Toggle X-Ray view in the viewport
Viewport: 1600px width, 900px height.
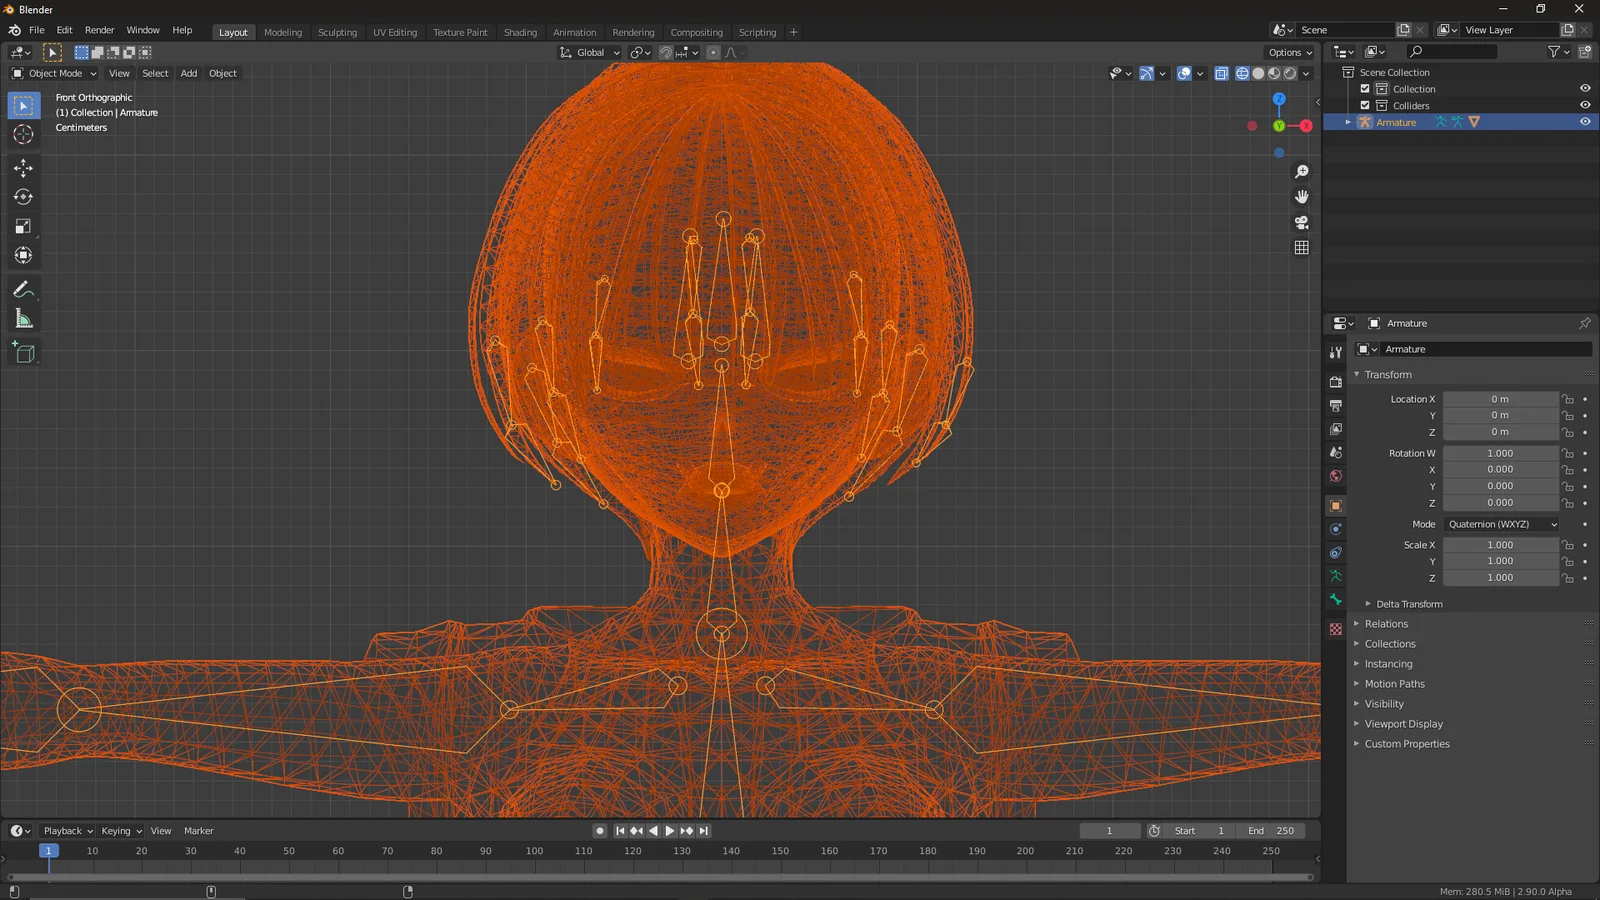point(1221,73)
